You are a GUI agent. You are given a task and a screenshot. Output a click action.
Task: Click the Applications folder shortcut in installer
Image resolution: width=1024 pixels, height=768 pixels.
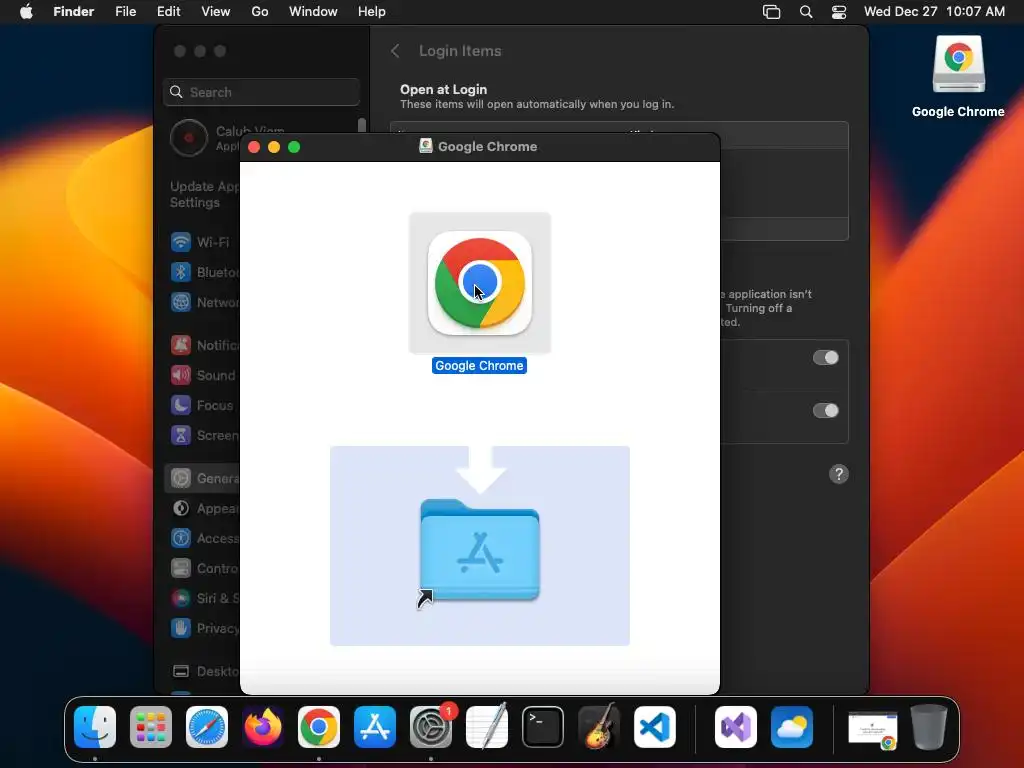click(x=480, y=551)
